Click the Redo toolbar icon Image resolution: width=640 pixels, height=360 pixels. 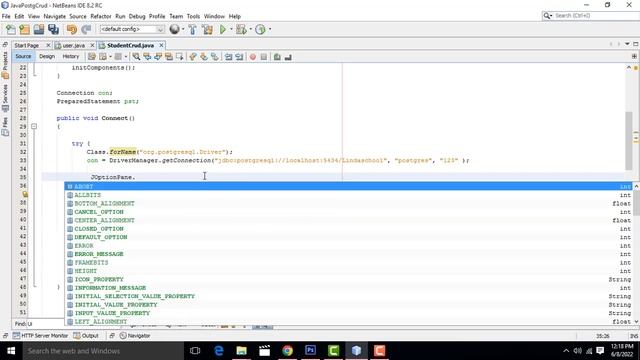[86, 29]
